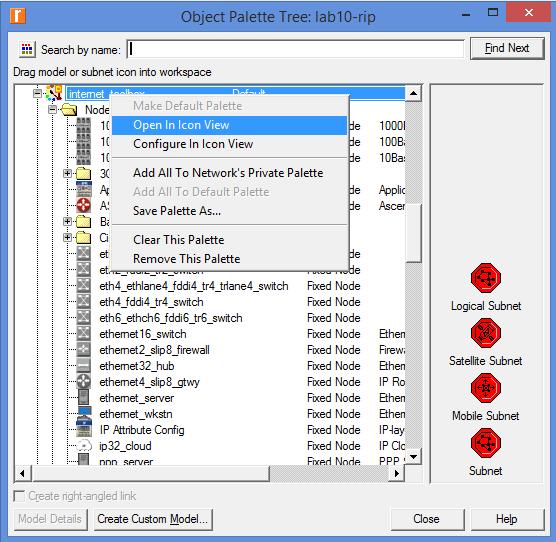This screenshot has width=556, height=542.
Task: Click the horizontal scrollbar left arrow
Action: [23, 473]
